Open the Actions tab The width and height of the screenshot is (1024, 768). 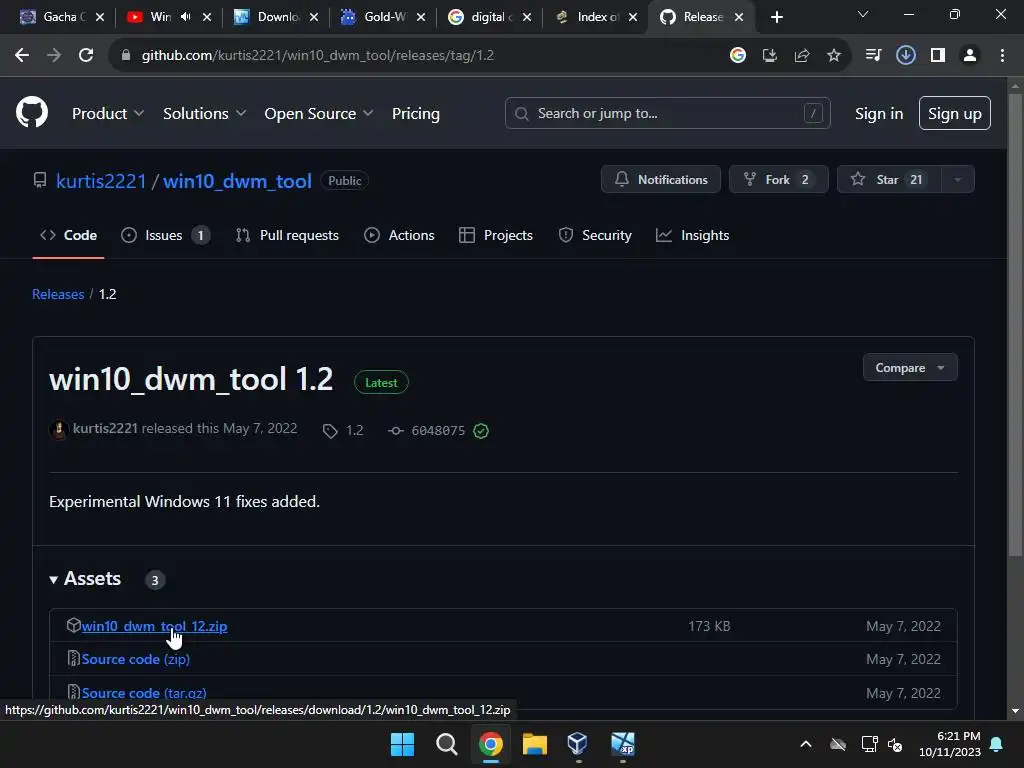pyautogui.click(x=399, y=235)
